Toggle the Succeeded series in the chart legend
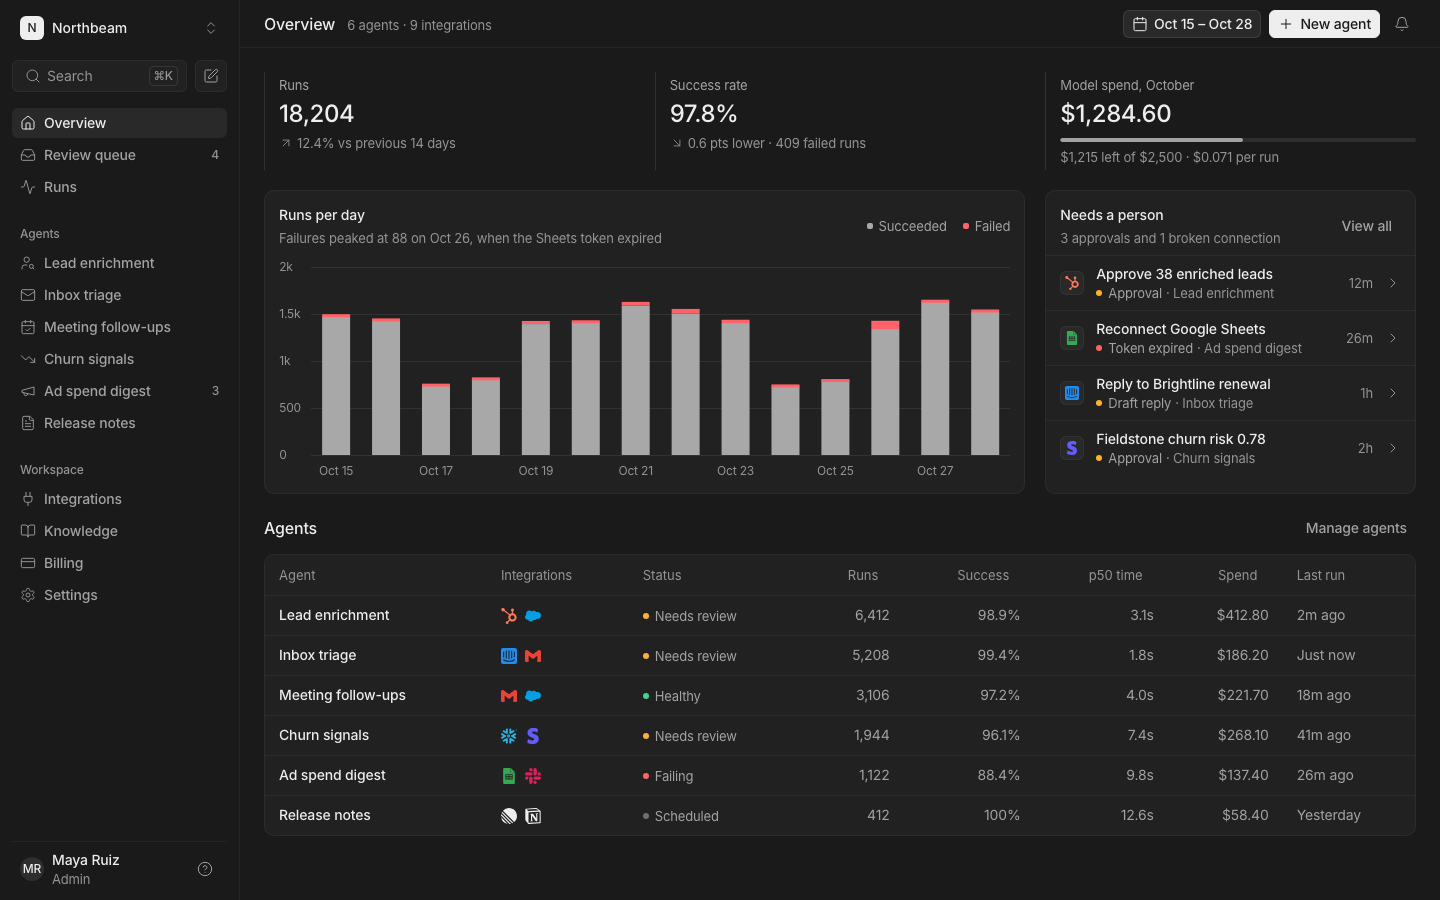The height and width of the screenshot is (900, 1440). tap(906, 227)
